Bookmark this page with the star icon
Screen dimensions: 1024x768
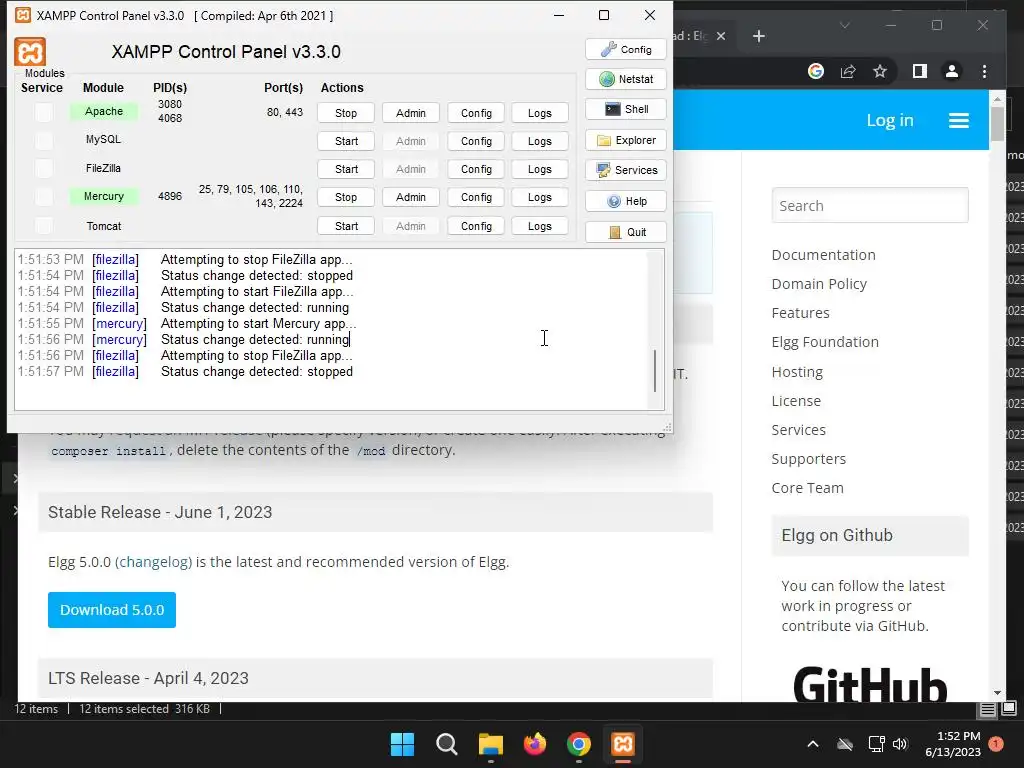880,71
